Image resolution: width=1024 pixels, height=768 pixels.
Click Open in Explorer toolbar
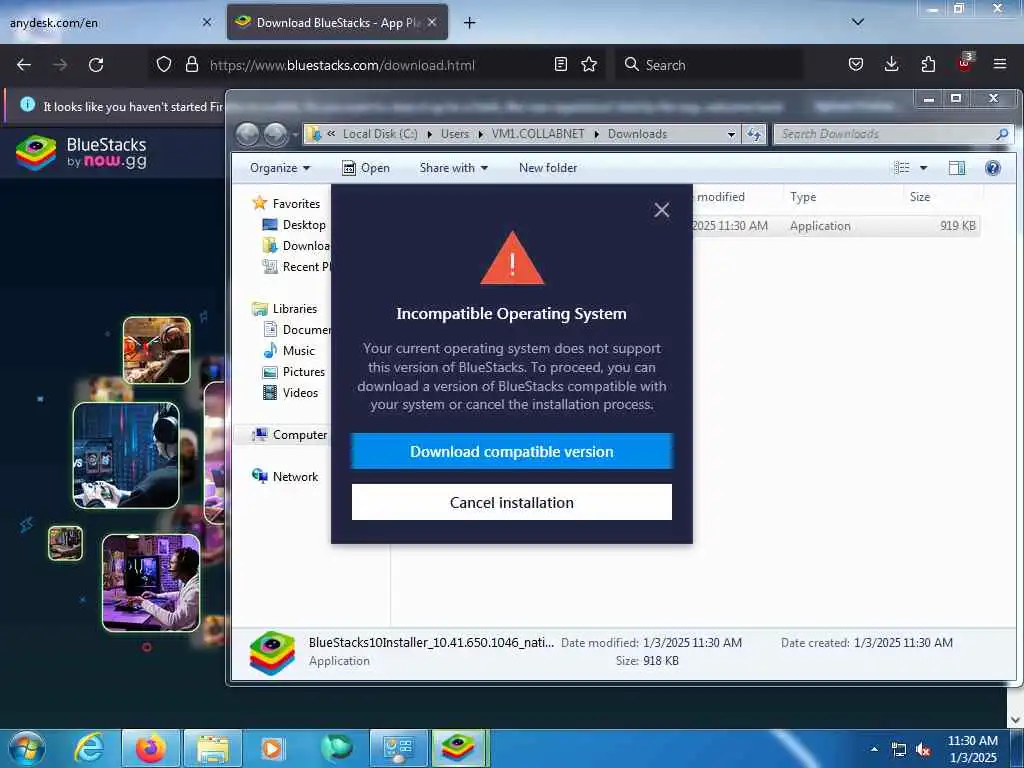click(x=366, y=168)
